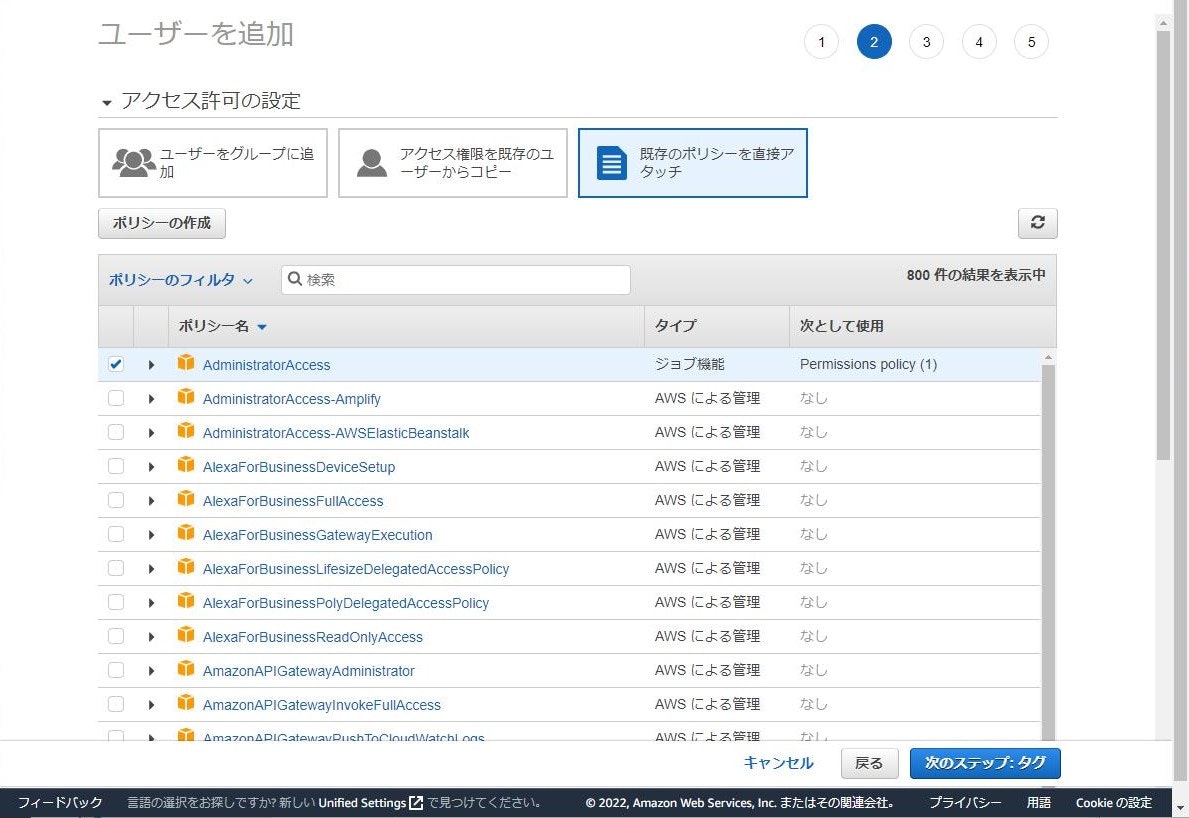Click the single user copy-permissions icon
The image size is (1189, 818).
tap(372, 162)
